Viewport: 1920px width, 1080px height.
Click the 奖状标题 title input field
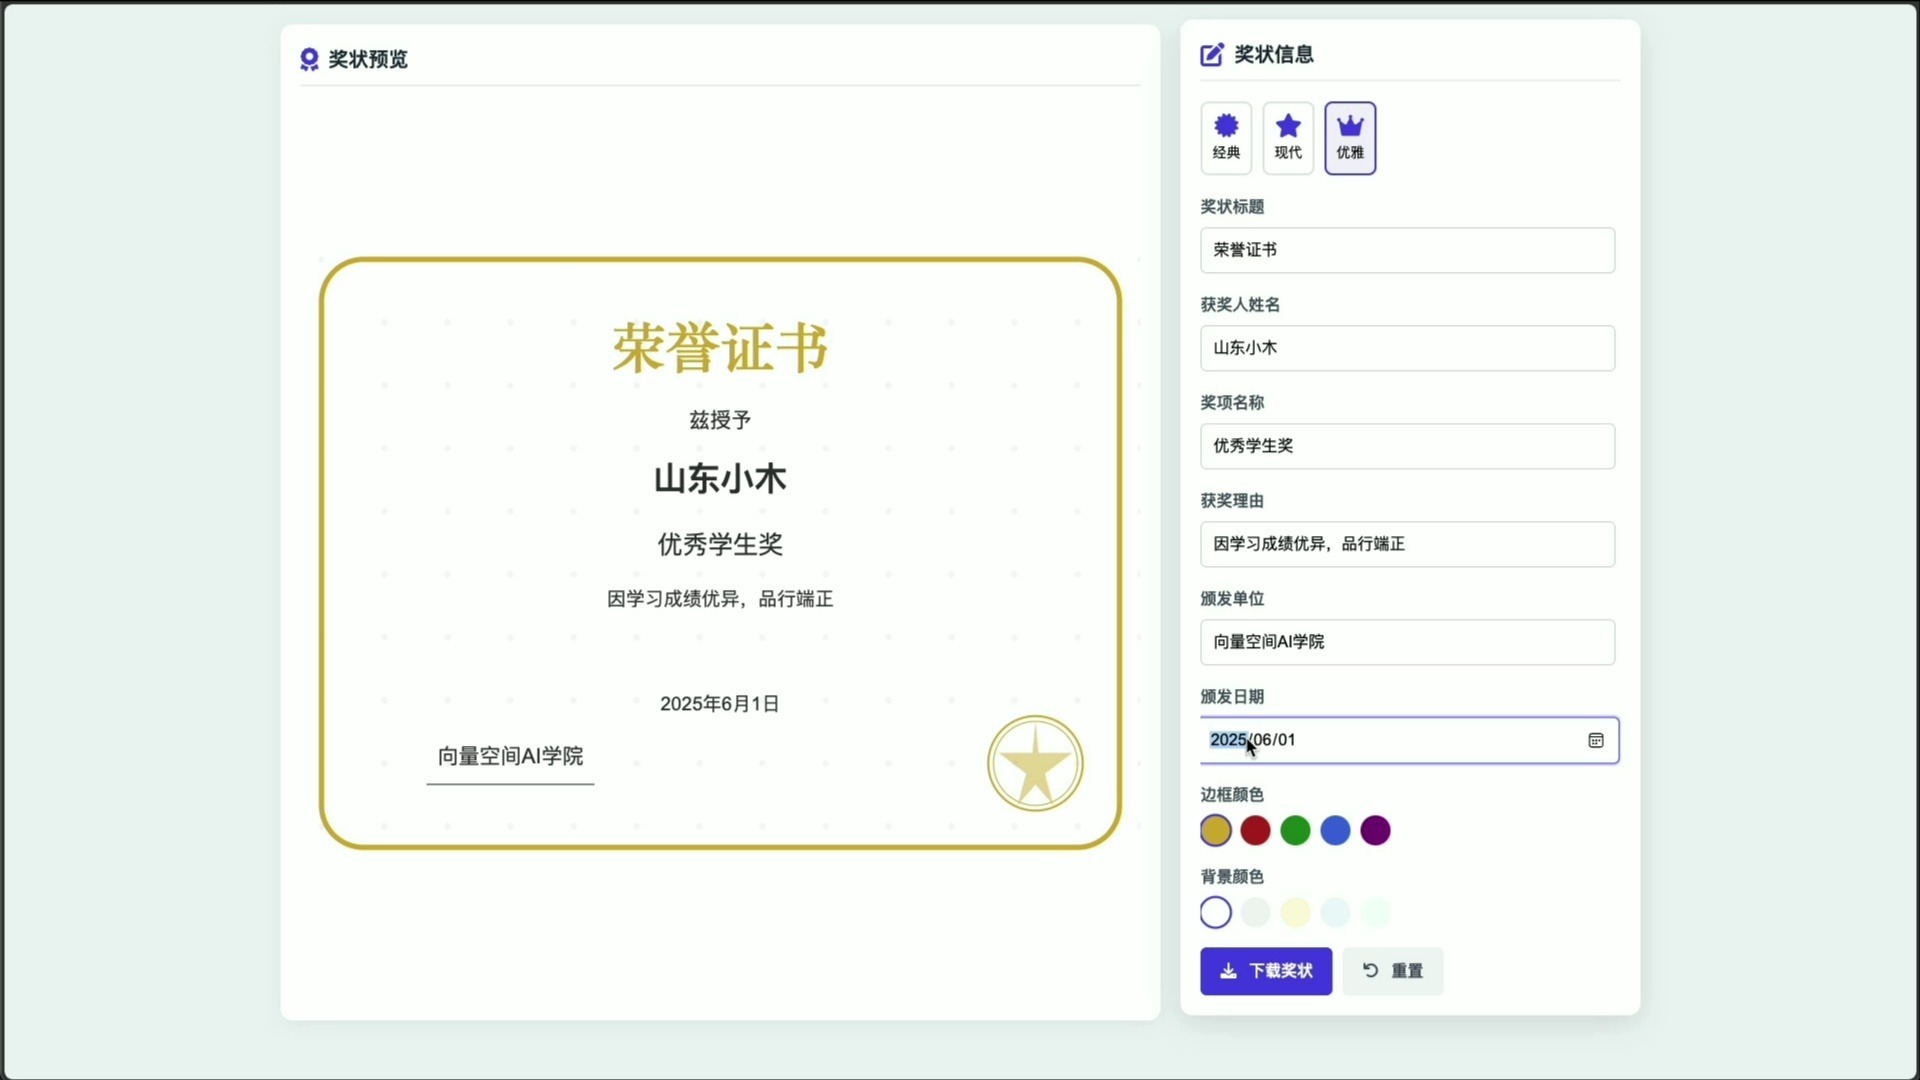coord(1407,250)
